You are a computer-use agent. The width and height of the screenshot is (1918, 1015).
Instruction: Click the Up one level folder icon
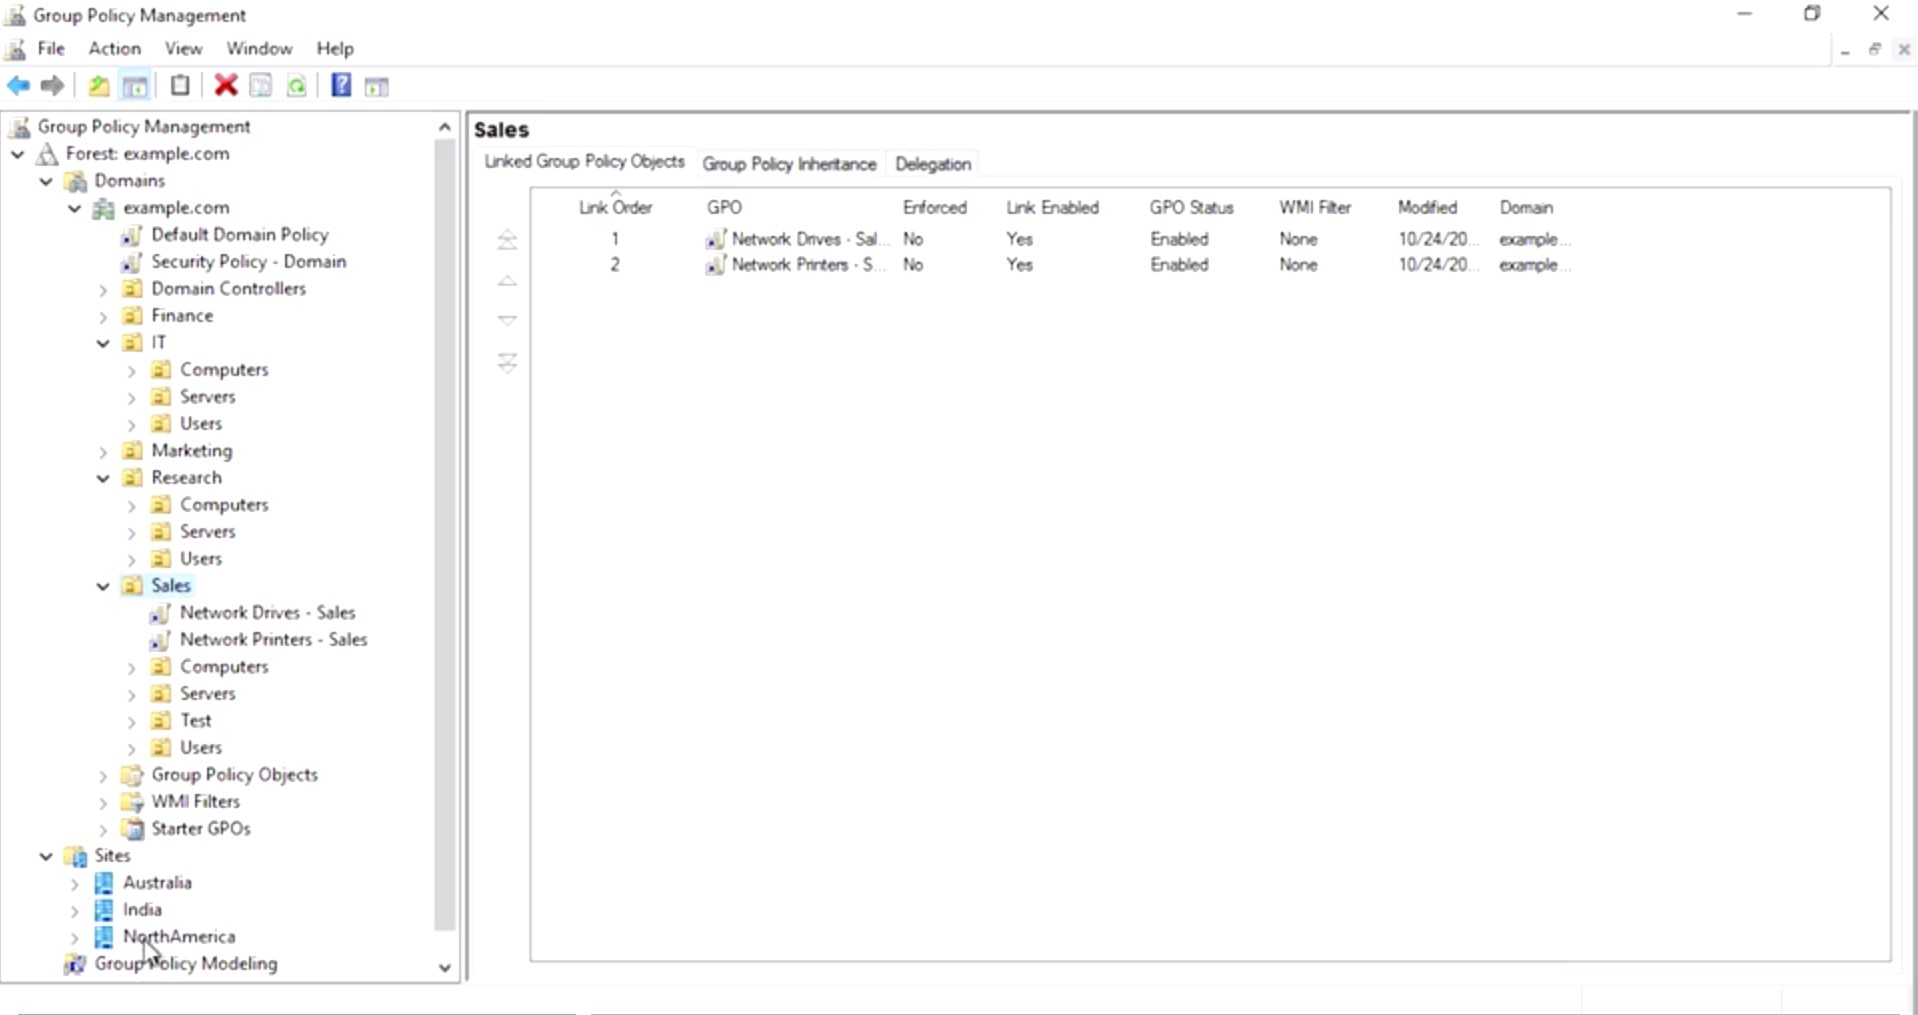coord(98,86)
